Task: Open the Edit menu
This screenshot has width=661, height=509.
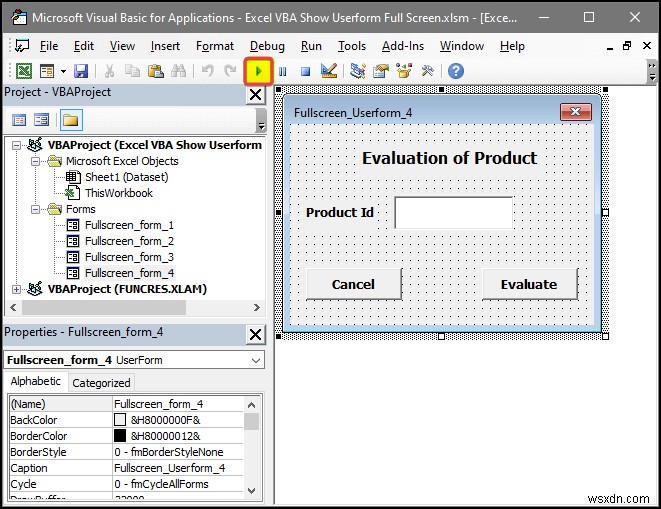Action: pos(83,46)
